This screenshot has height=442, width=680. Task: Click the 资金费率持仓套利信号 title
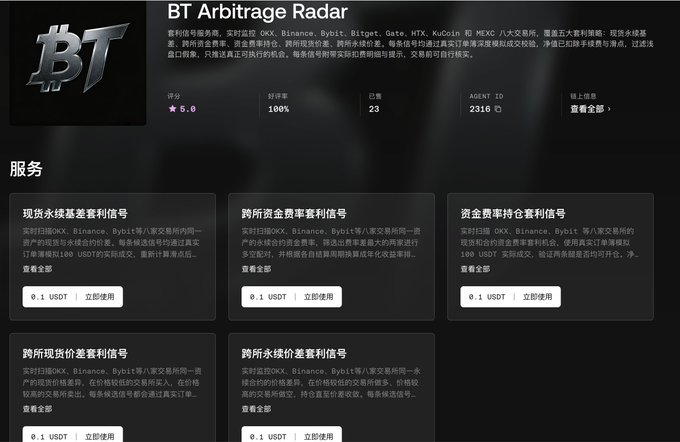pyautogui.click(x=513, y=213)
